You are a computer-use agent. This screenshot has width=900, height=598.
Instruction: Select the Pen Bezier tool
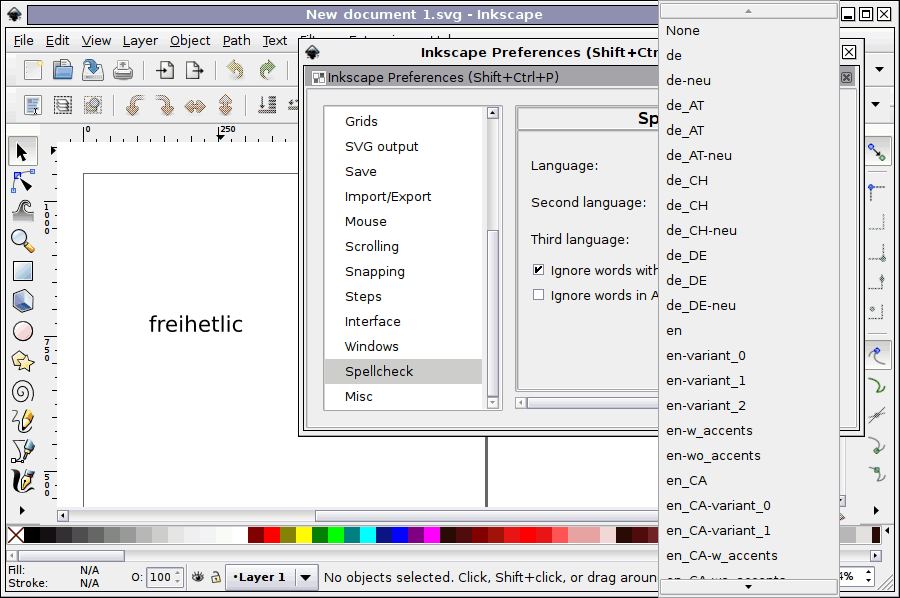[x=22, y=451]
